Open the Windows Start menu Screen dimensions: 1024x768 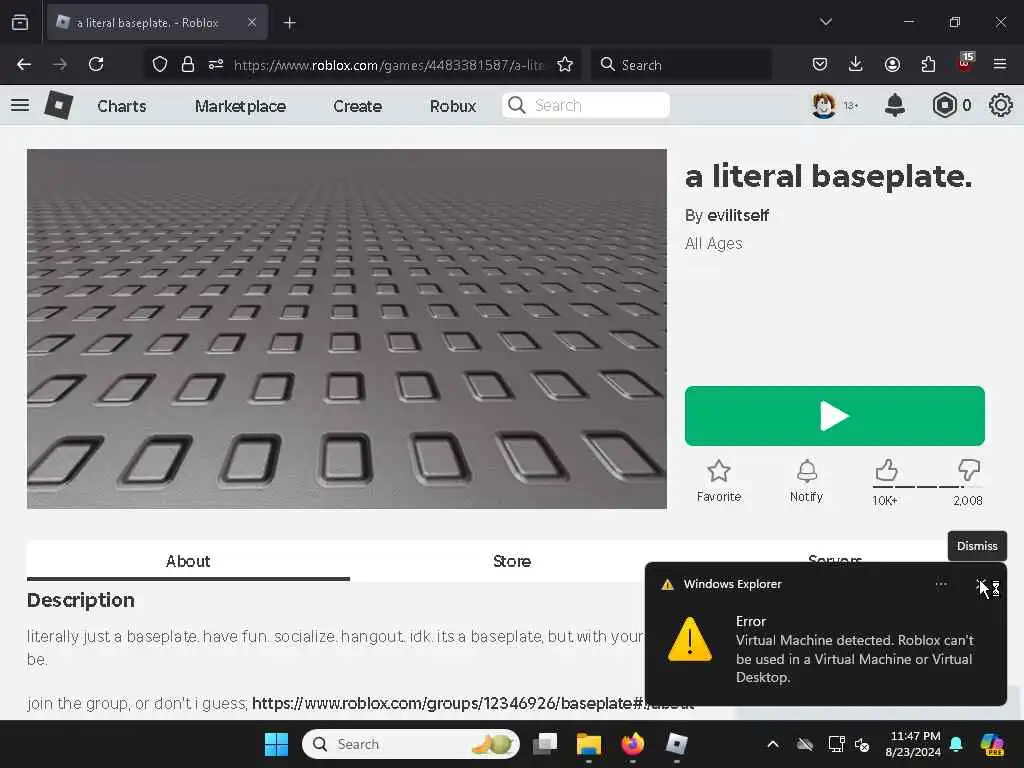[276, 744]
